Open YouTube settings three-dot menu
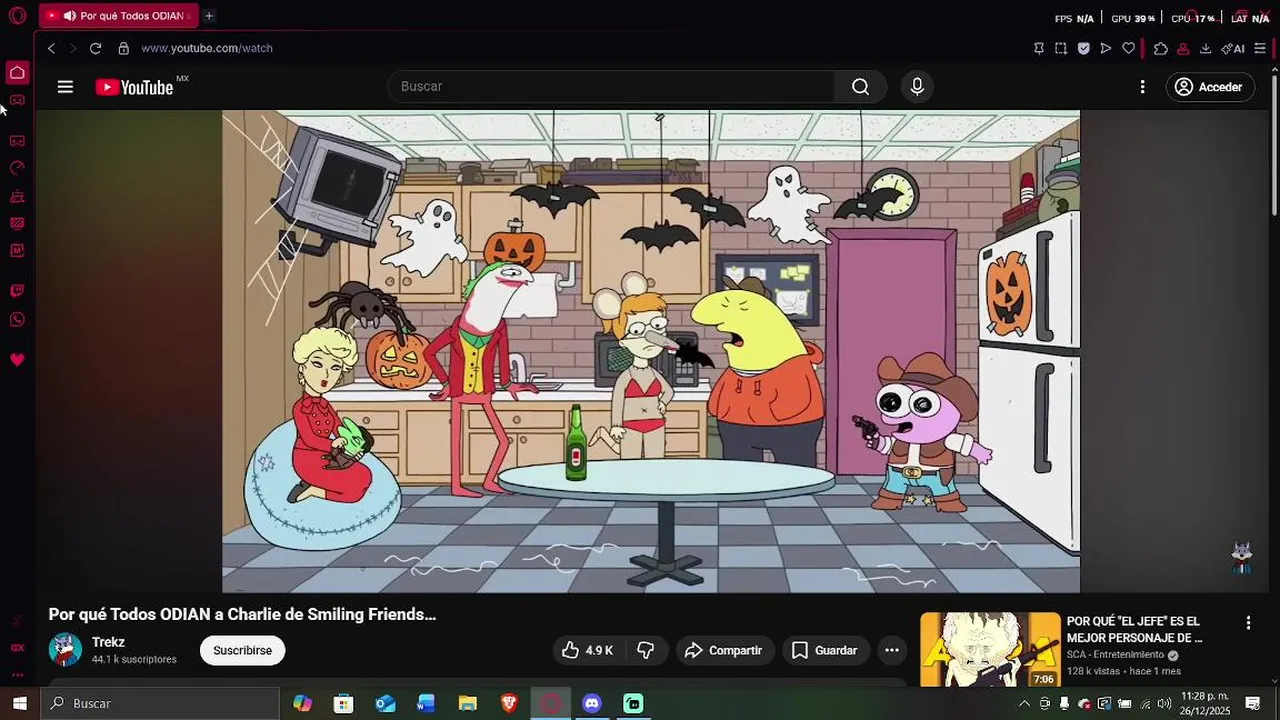The width and height of the screenshot is (1280, 720). 1142,87
